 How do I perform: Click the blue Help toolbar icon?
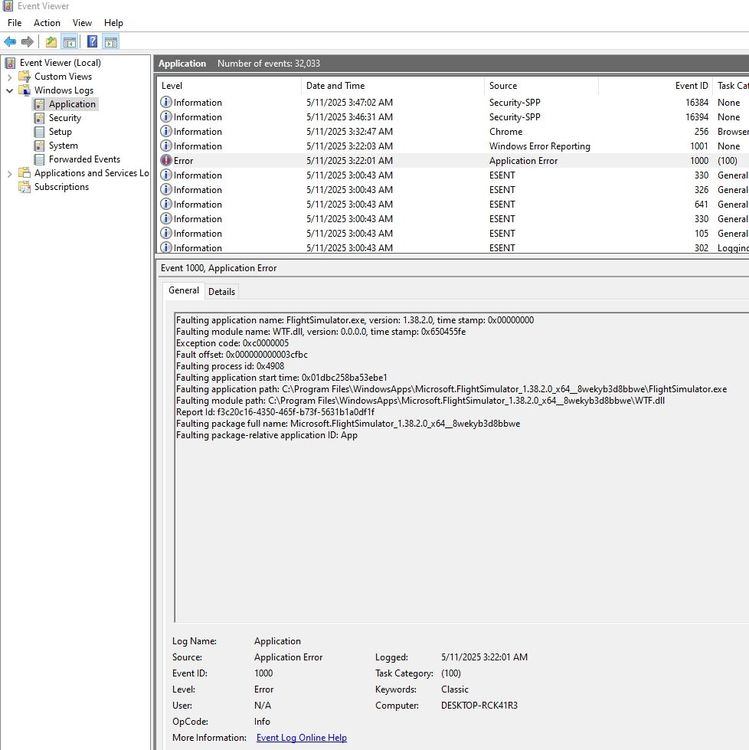pyautogui.click(x=92, y=42)
